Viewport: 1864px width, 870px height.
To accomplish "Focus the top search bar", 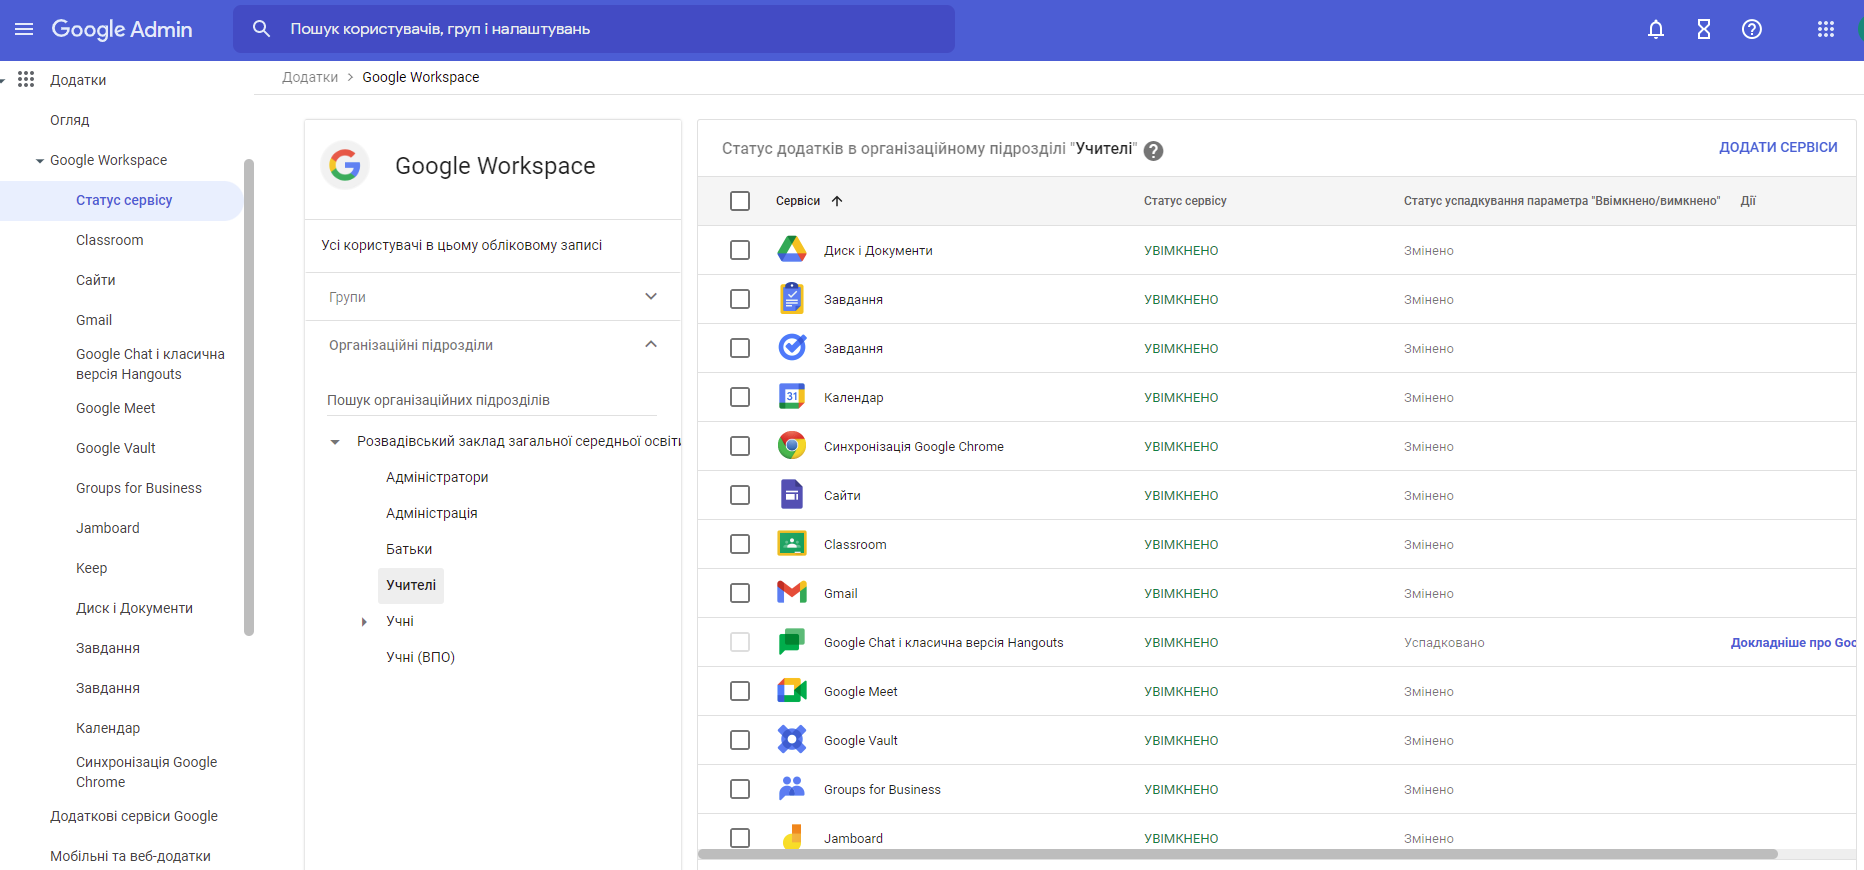I will 594,29.
